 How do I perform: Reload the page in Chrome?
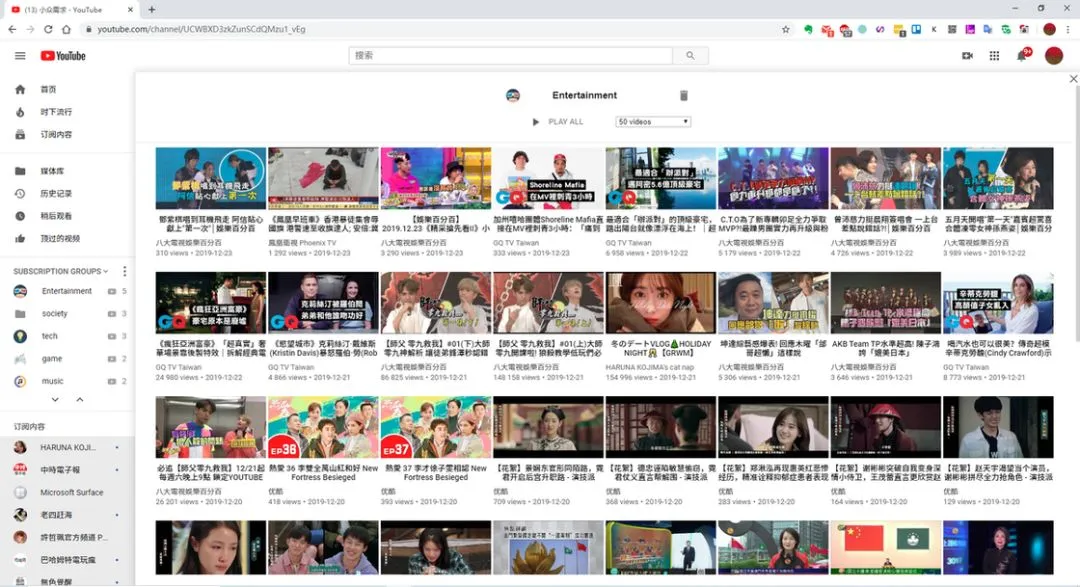tap(48, 29)
